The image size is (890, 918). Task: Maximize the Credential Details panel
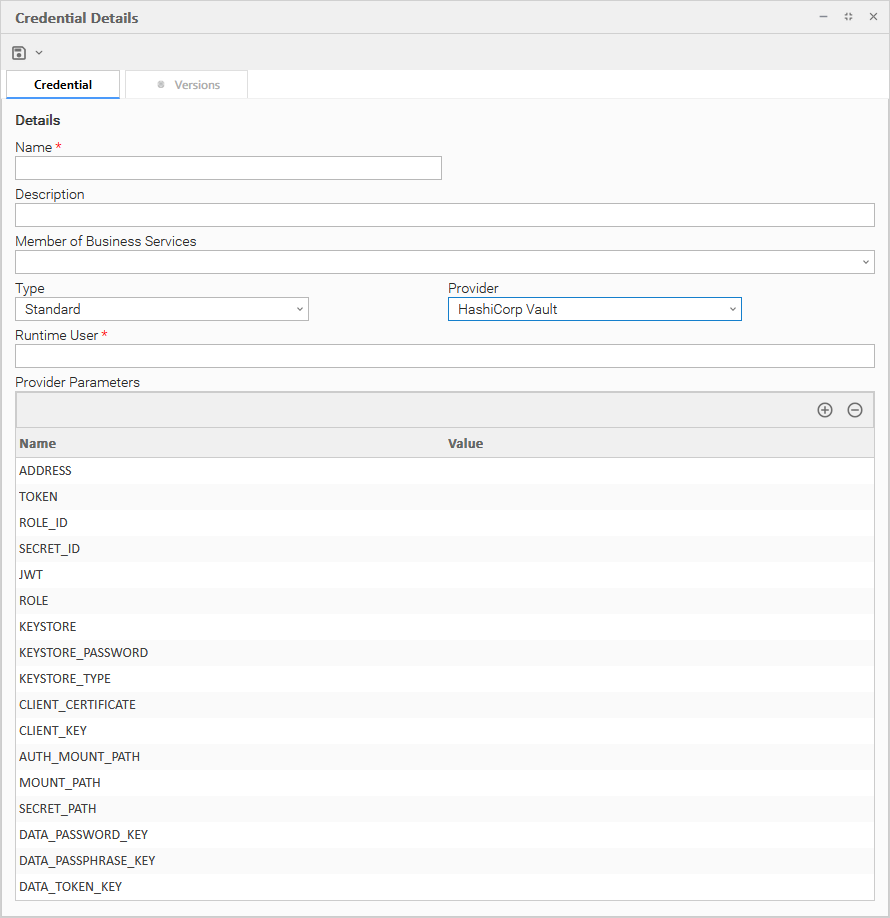(x=848, y=17)
